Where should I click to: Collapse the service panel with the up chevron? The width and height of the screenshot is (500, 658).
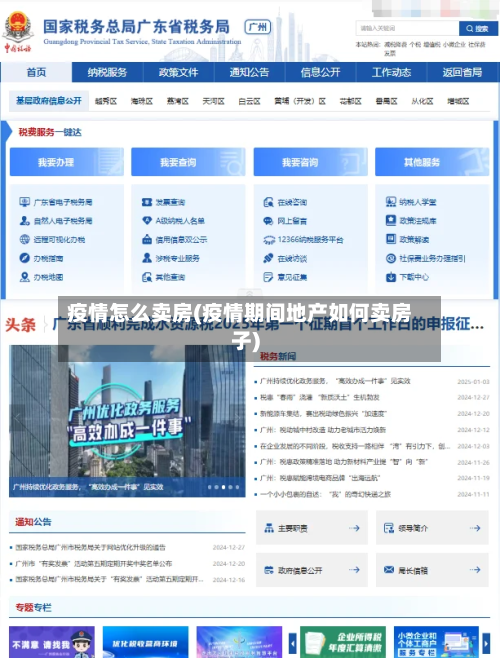(x=250, y=293)
